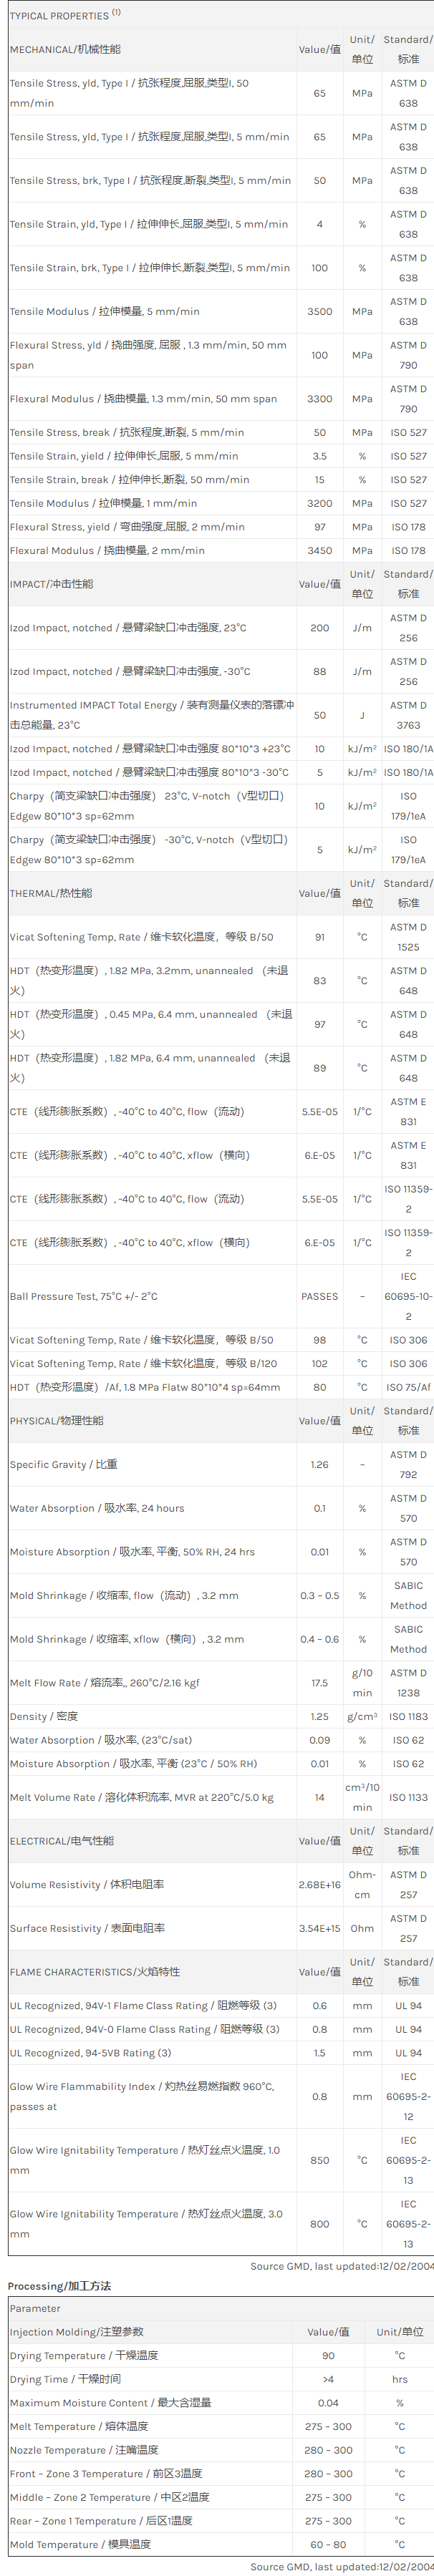Image resolution: width=434 pixels, height=2576 pixels.
Task: Click the Maximum Moisture Content value 0.04
Action: pyautogui.click(x=328, y=2402)
